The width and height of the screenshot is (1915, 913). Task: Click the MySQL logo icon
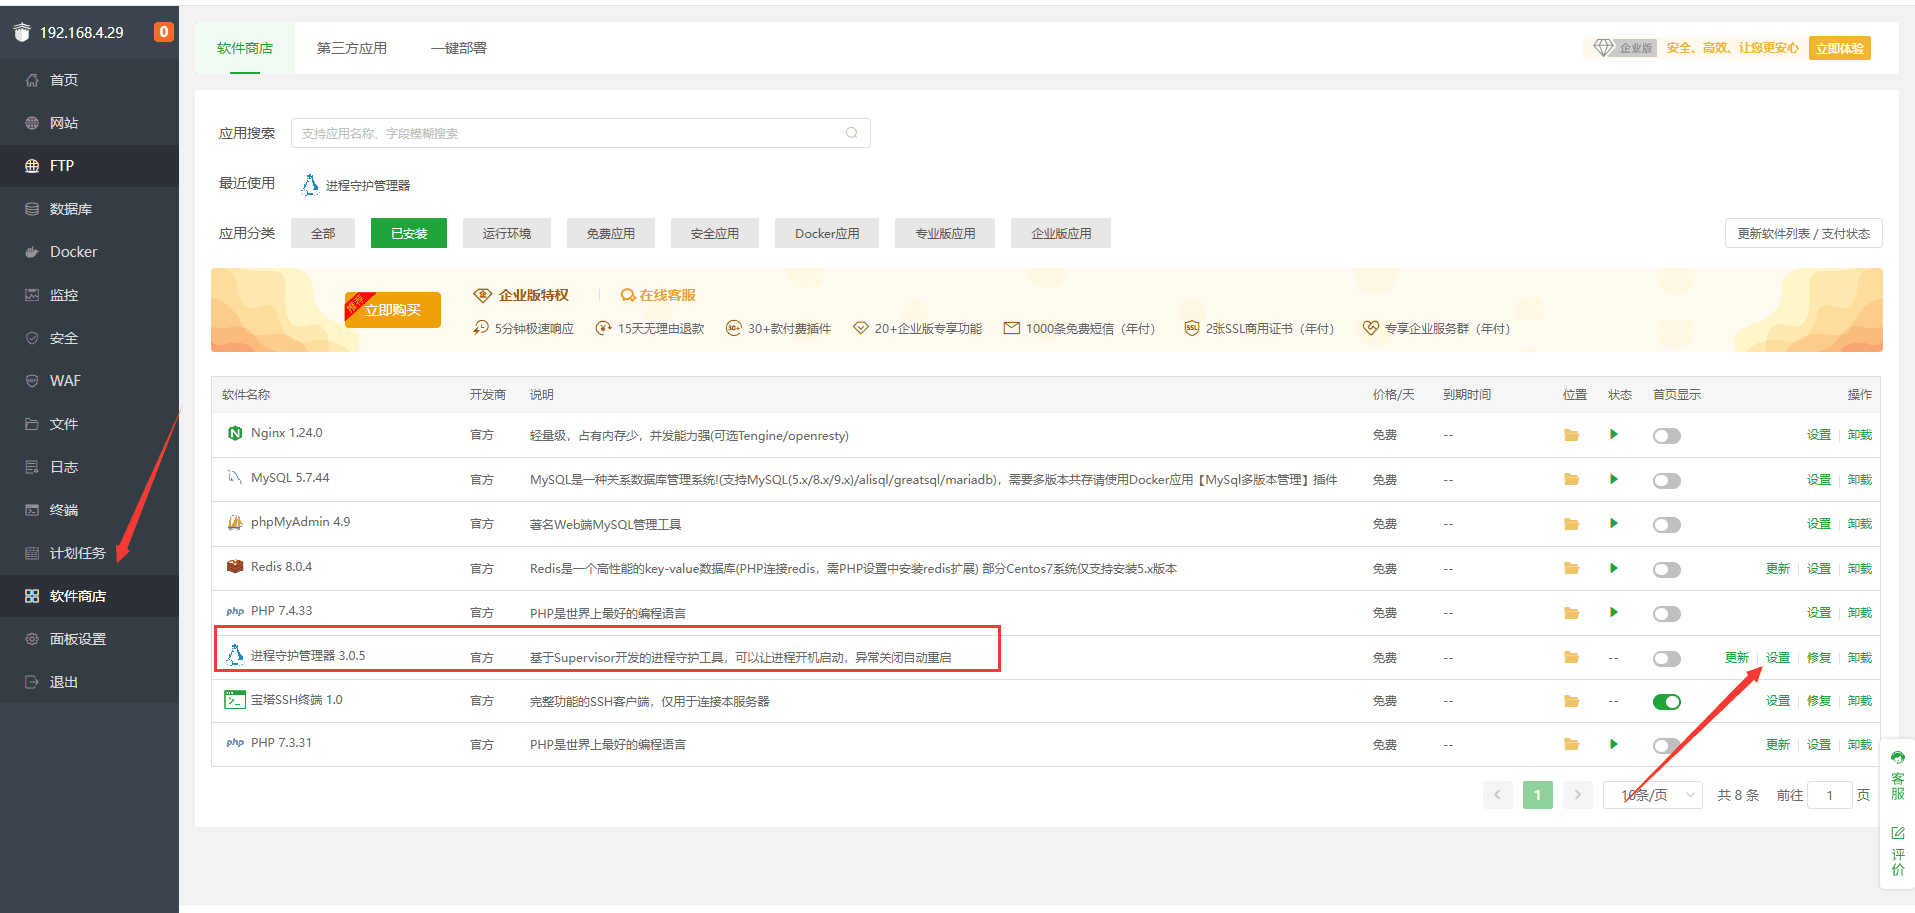(235, 477)
